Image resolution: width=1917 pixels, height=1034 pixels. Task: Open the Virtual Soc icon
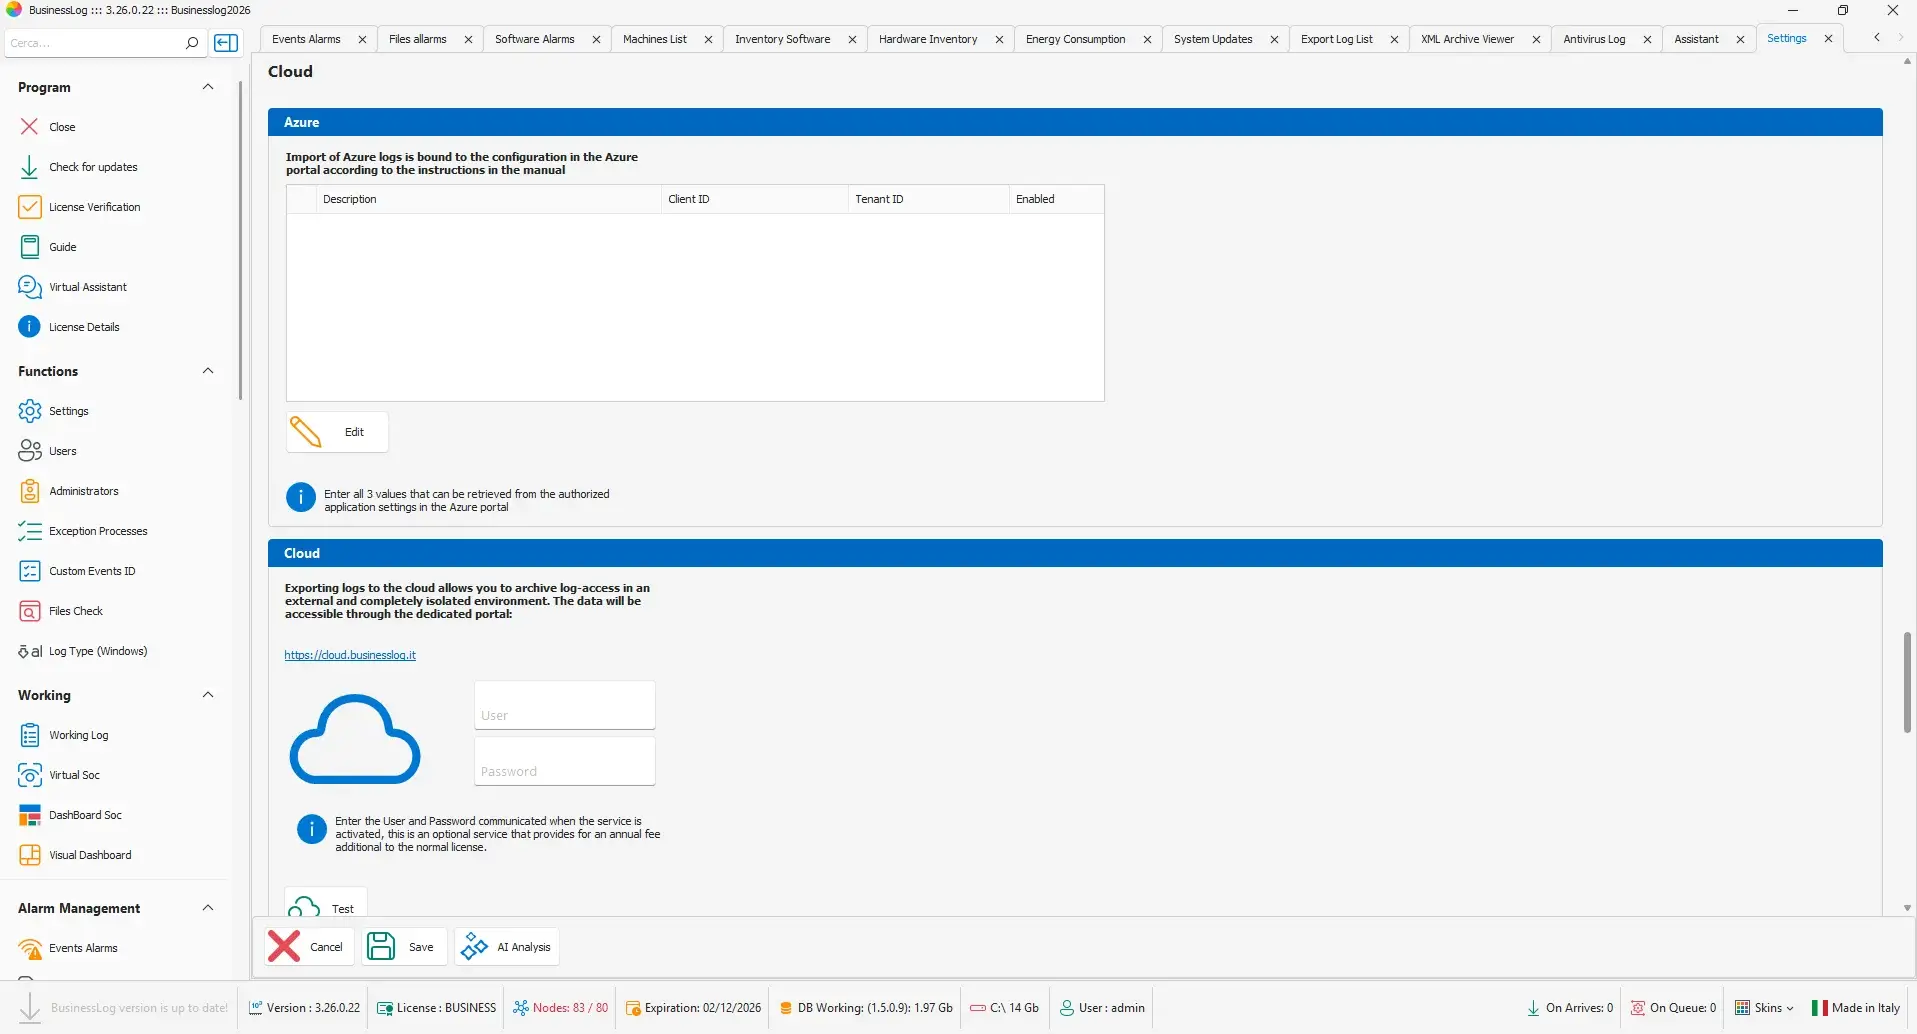click(30, 775)
